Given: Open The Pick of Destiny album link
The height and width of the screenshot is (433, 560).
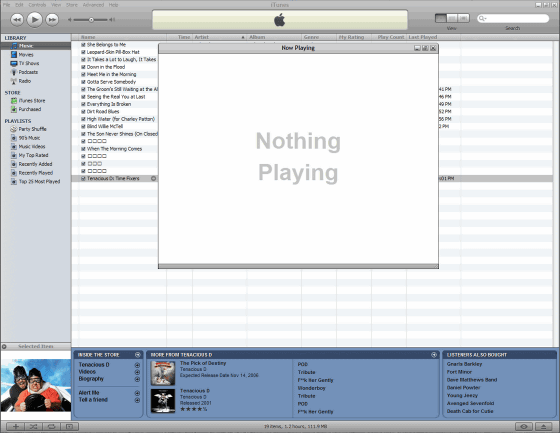Looking at the screenshot, I should [x=203, y=363].
